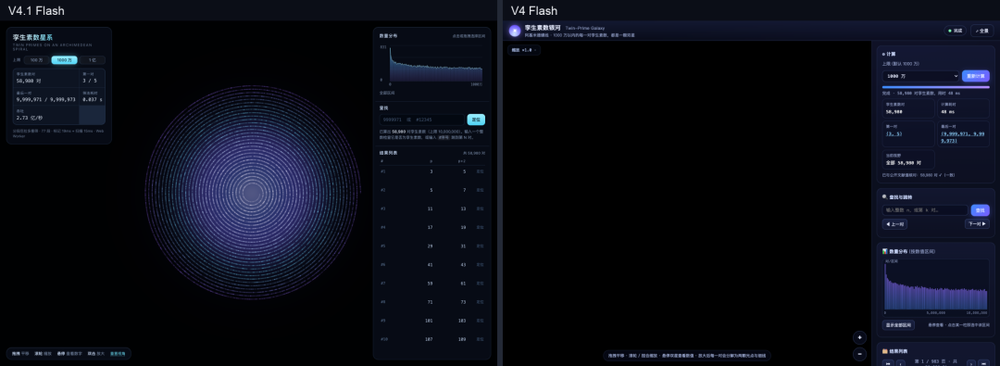Open the zoom level ×1.0 chip
Image resolution: width=1000 pixels, height=366 pixels.
(524, 50)
